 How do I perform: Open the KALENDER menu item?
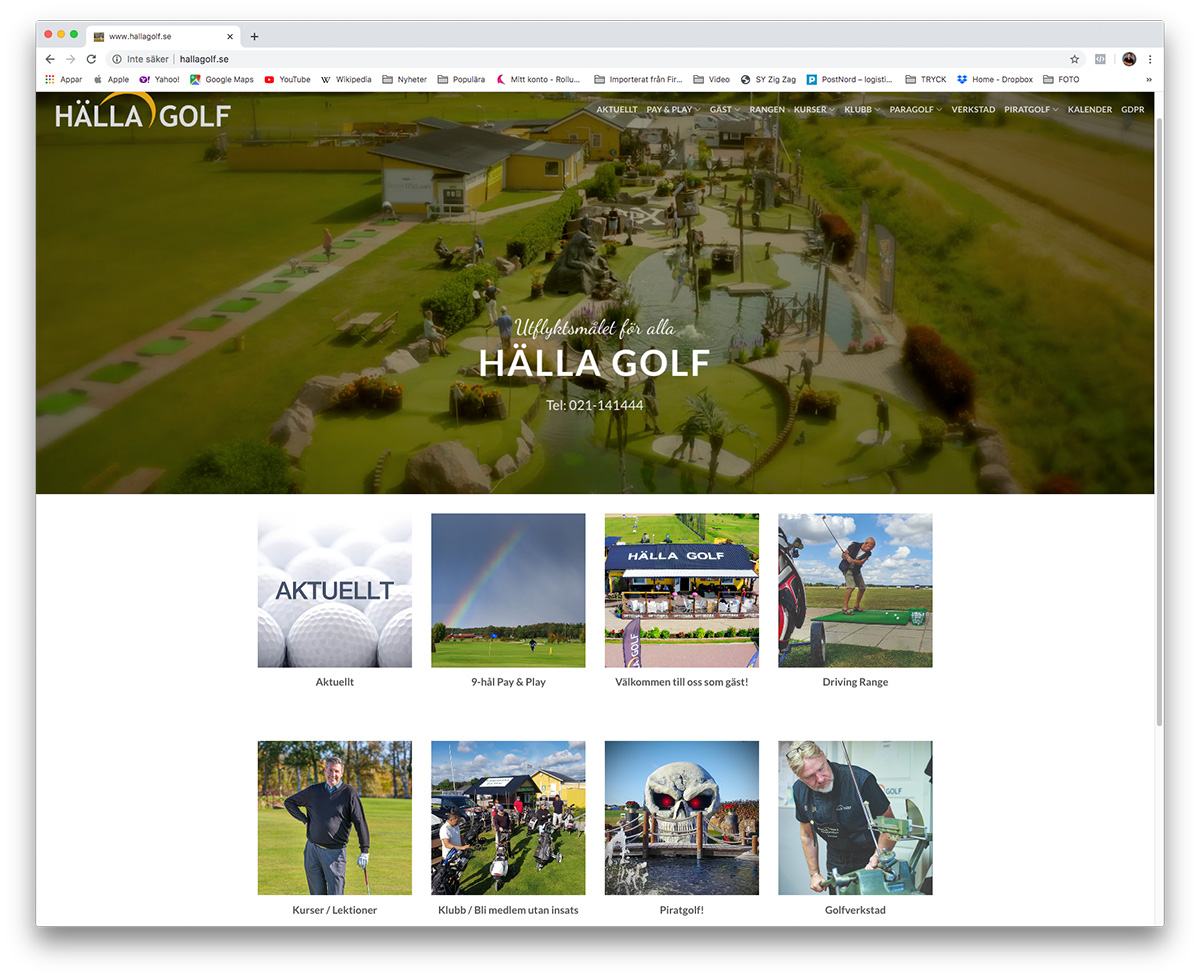[1089, 110]
